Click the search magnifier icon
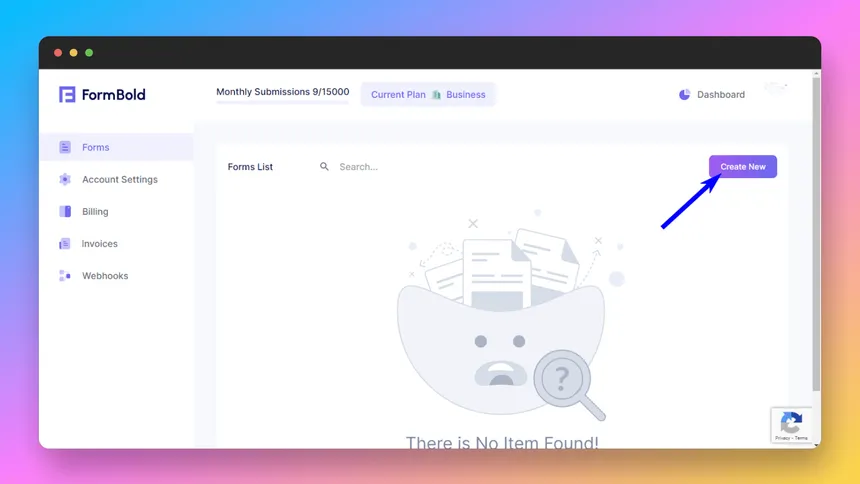This screenshot has width=860, height=484. coord(324,167)
